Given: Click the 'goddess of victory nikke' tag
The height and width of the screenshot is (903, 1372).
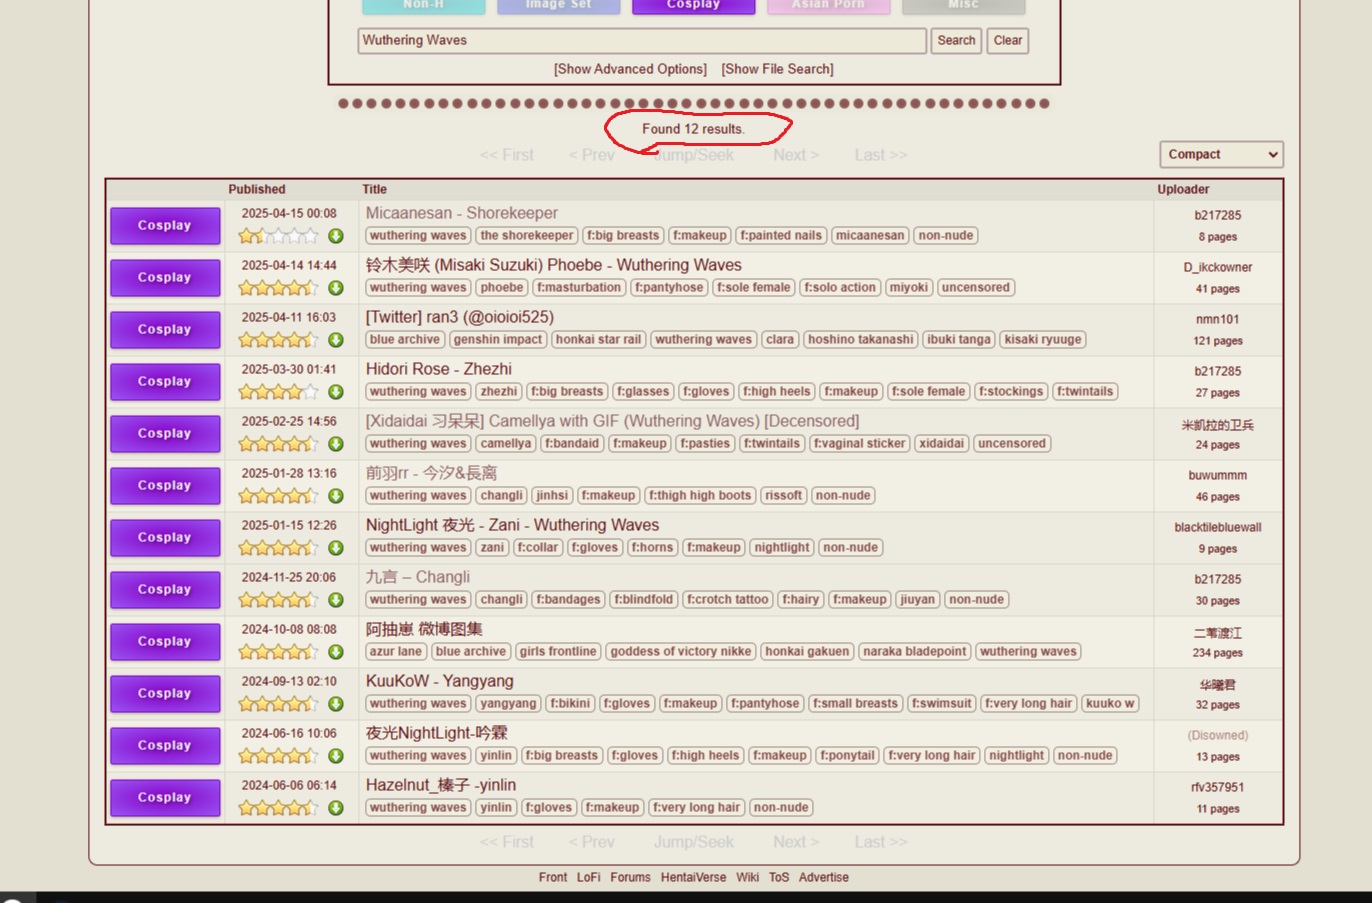Looking at the screenshot, I should [681, 652].
